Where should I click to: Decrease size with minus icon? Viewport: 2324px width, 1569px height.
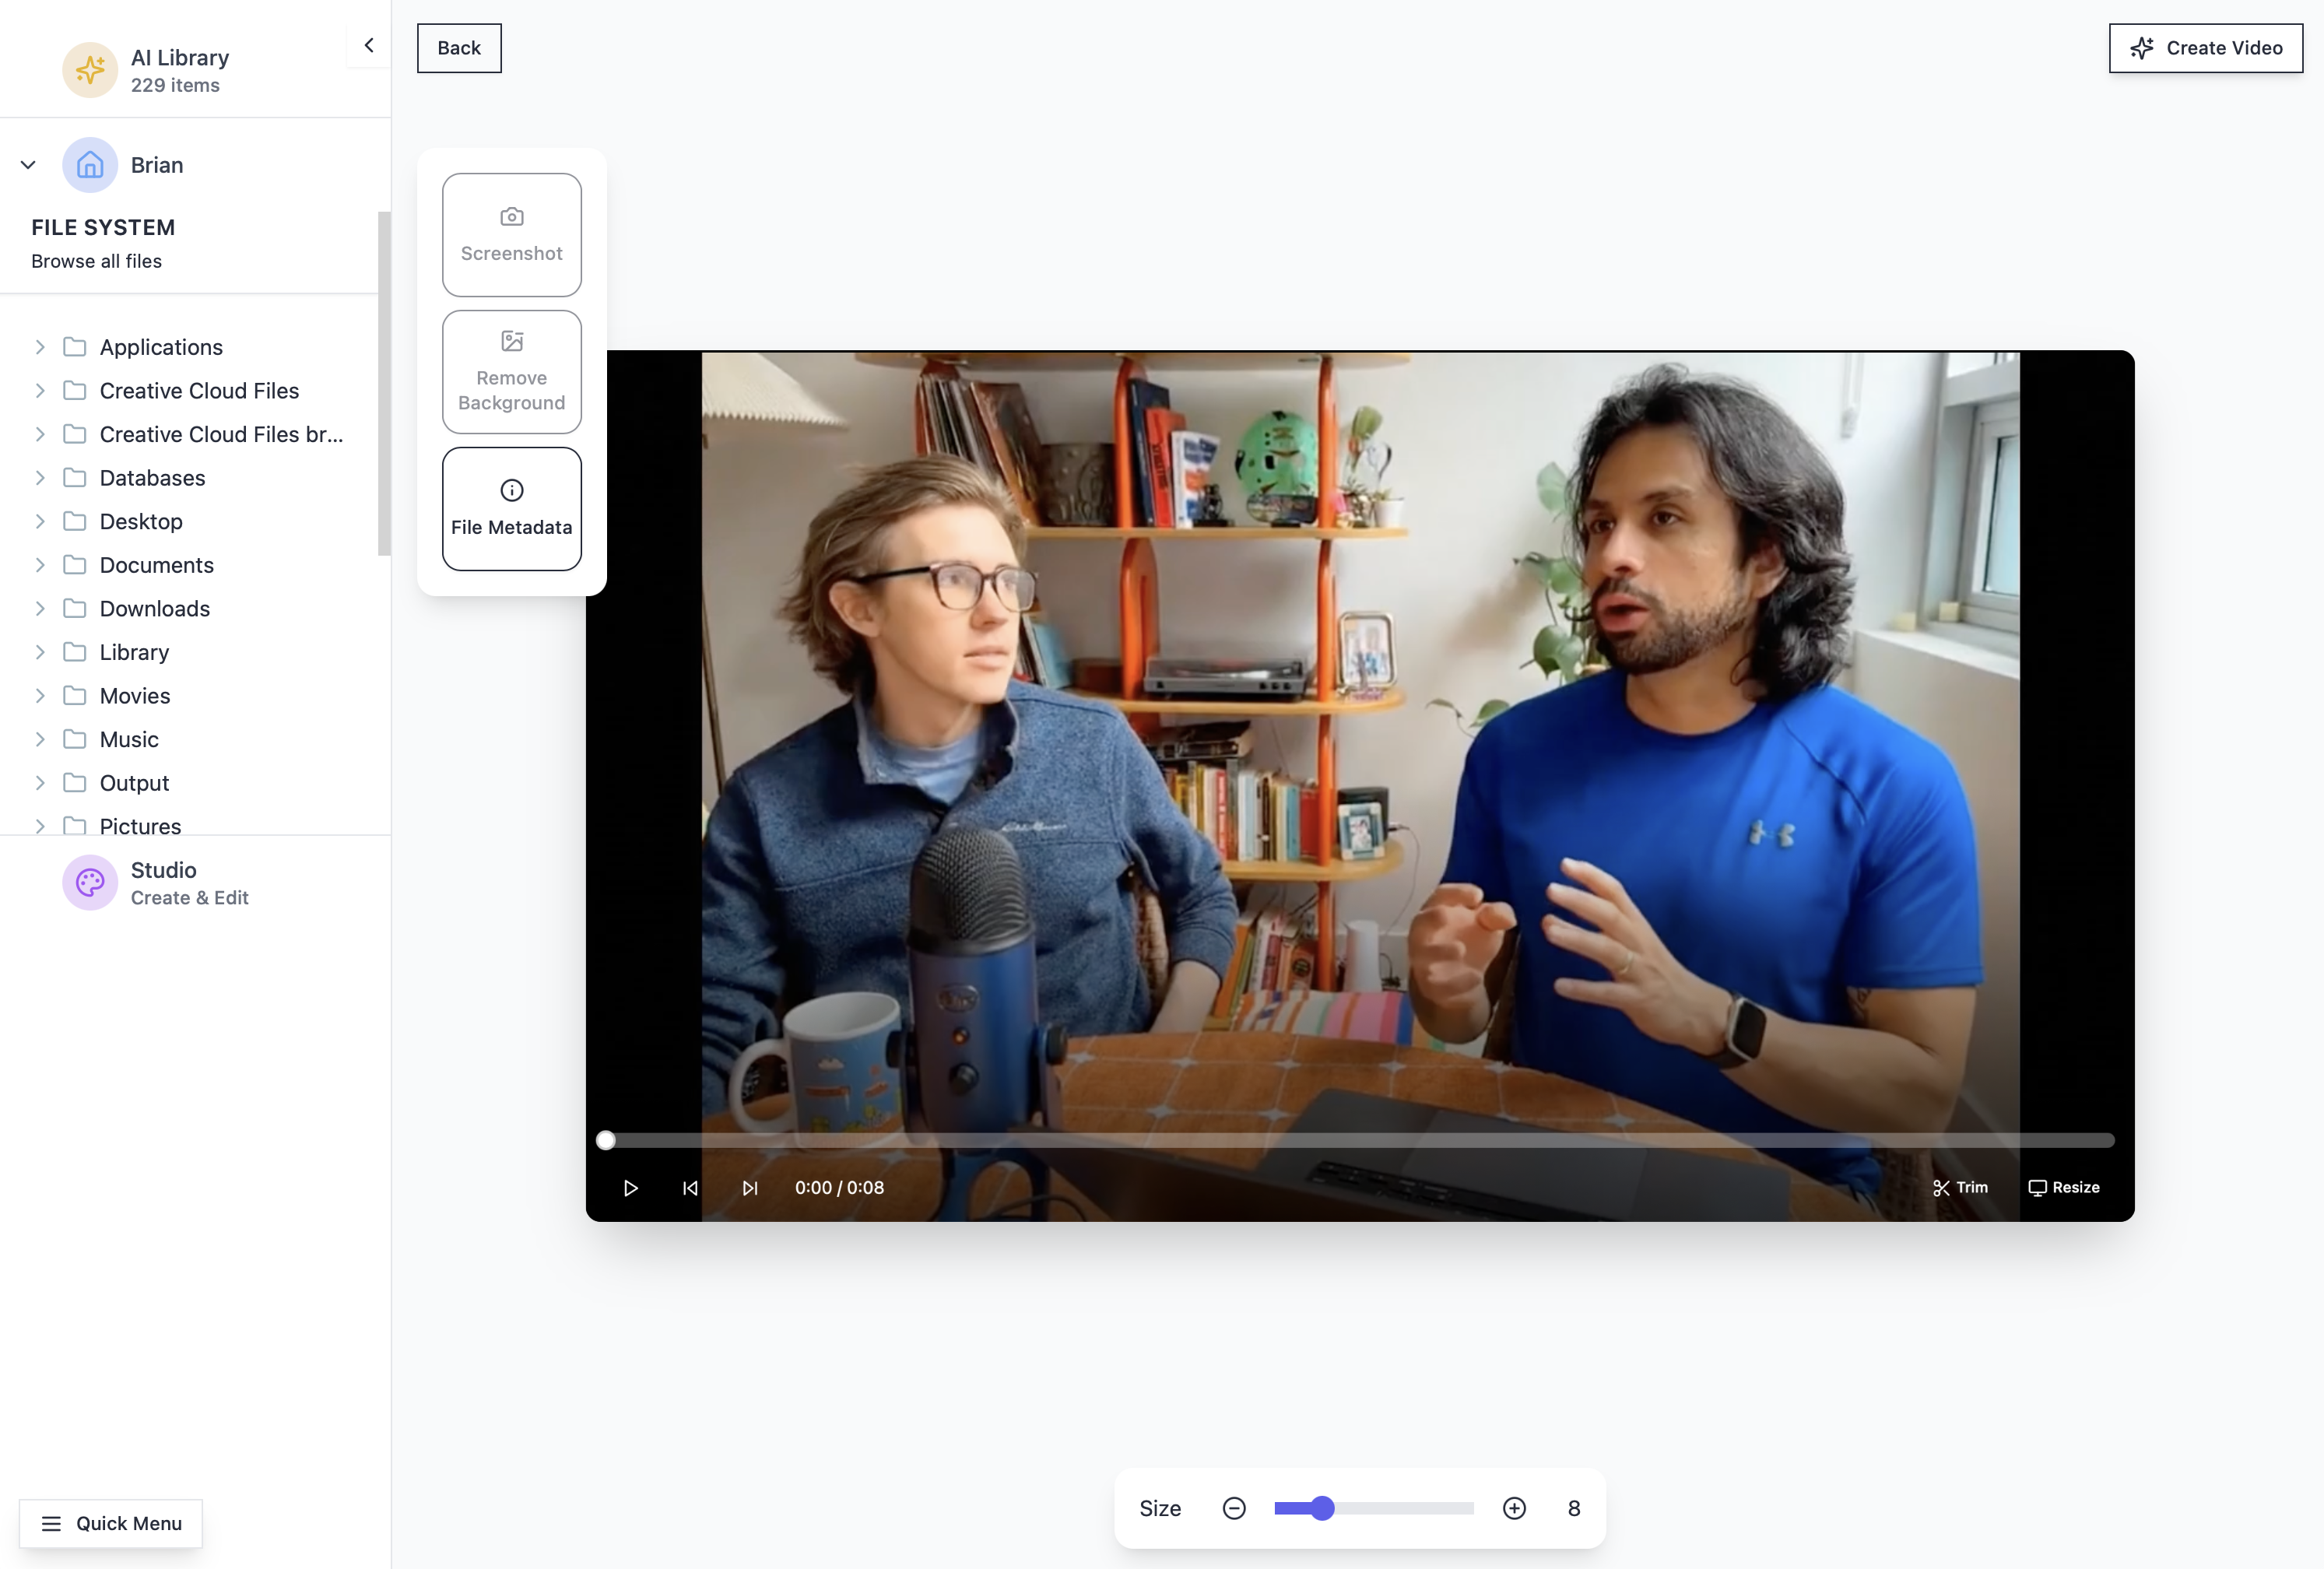click(1234, 1508)
